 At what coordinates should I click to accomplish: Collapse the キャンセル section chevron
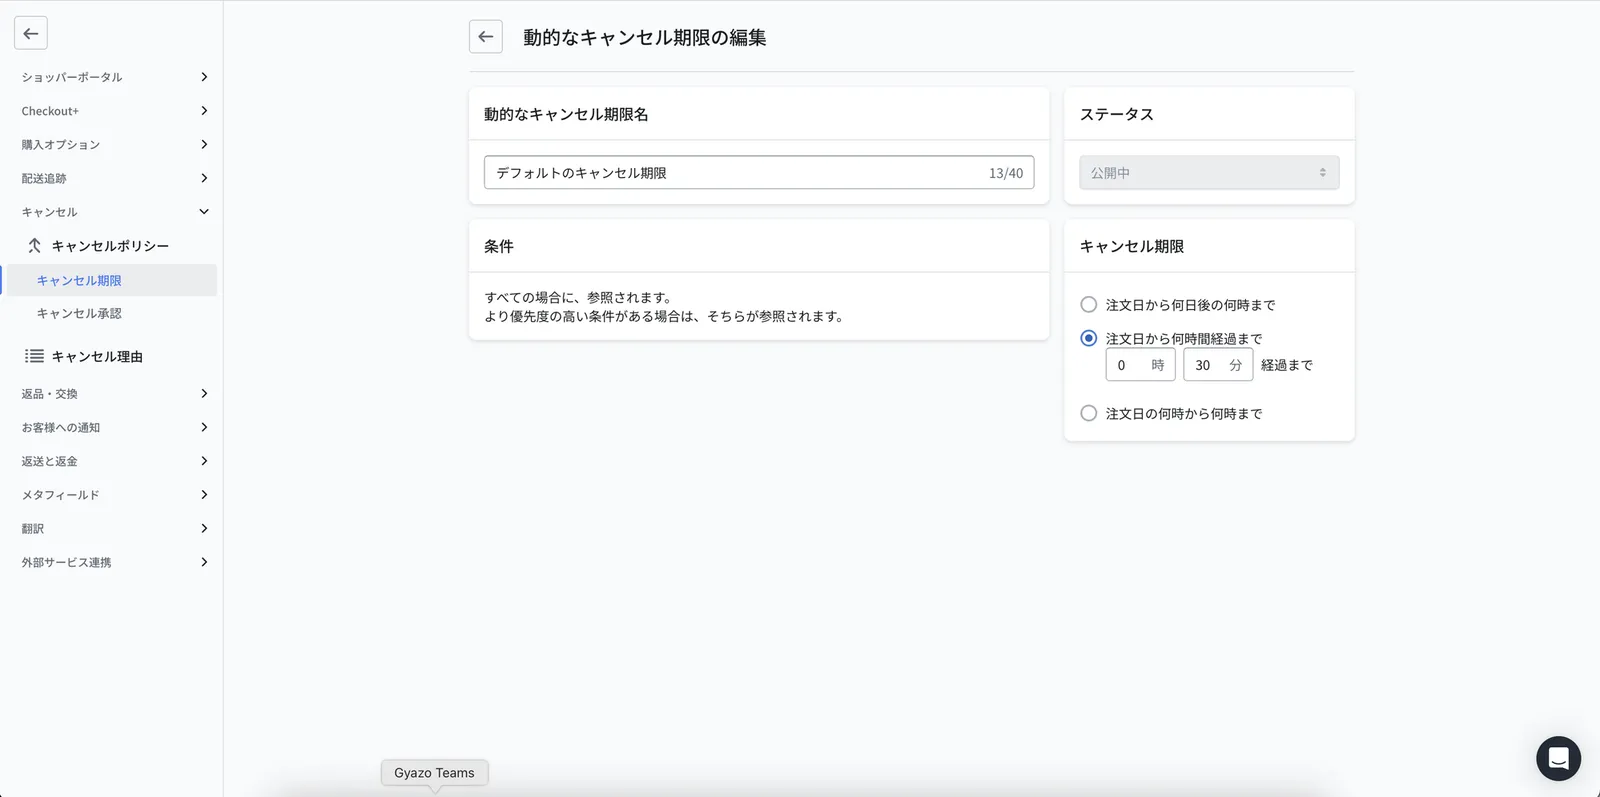204,212
